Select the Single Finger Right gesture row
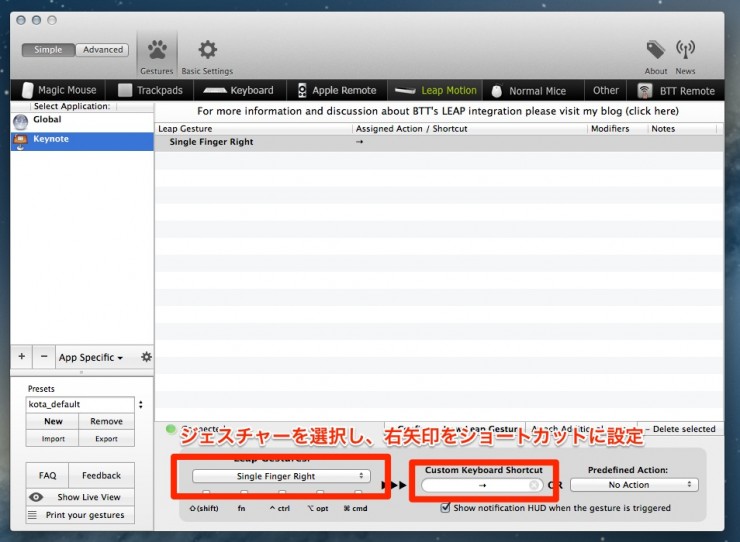Viewport: 740px width, 542px height. tap(439, 142)
